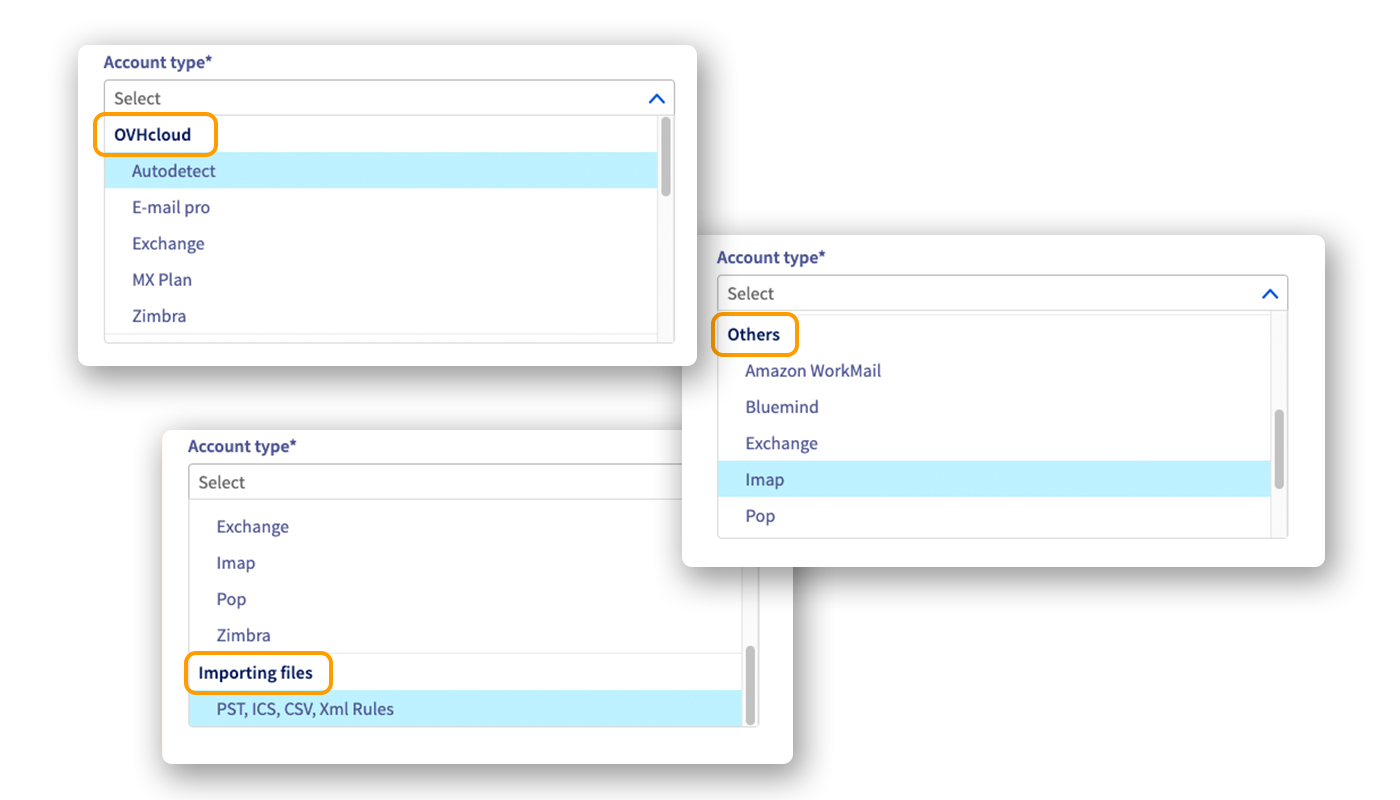Click the chevron arrow above the OVHcloud group

coord(656,98)
